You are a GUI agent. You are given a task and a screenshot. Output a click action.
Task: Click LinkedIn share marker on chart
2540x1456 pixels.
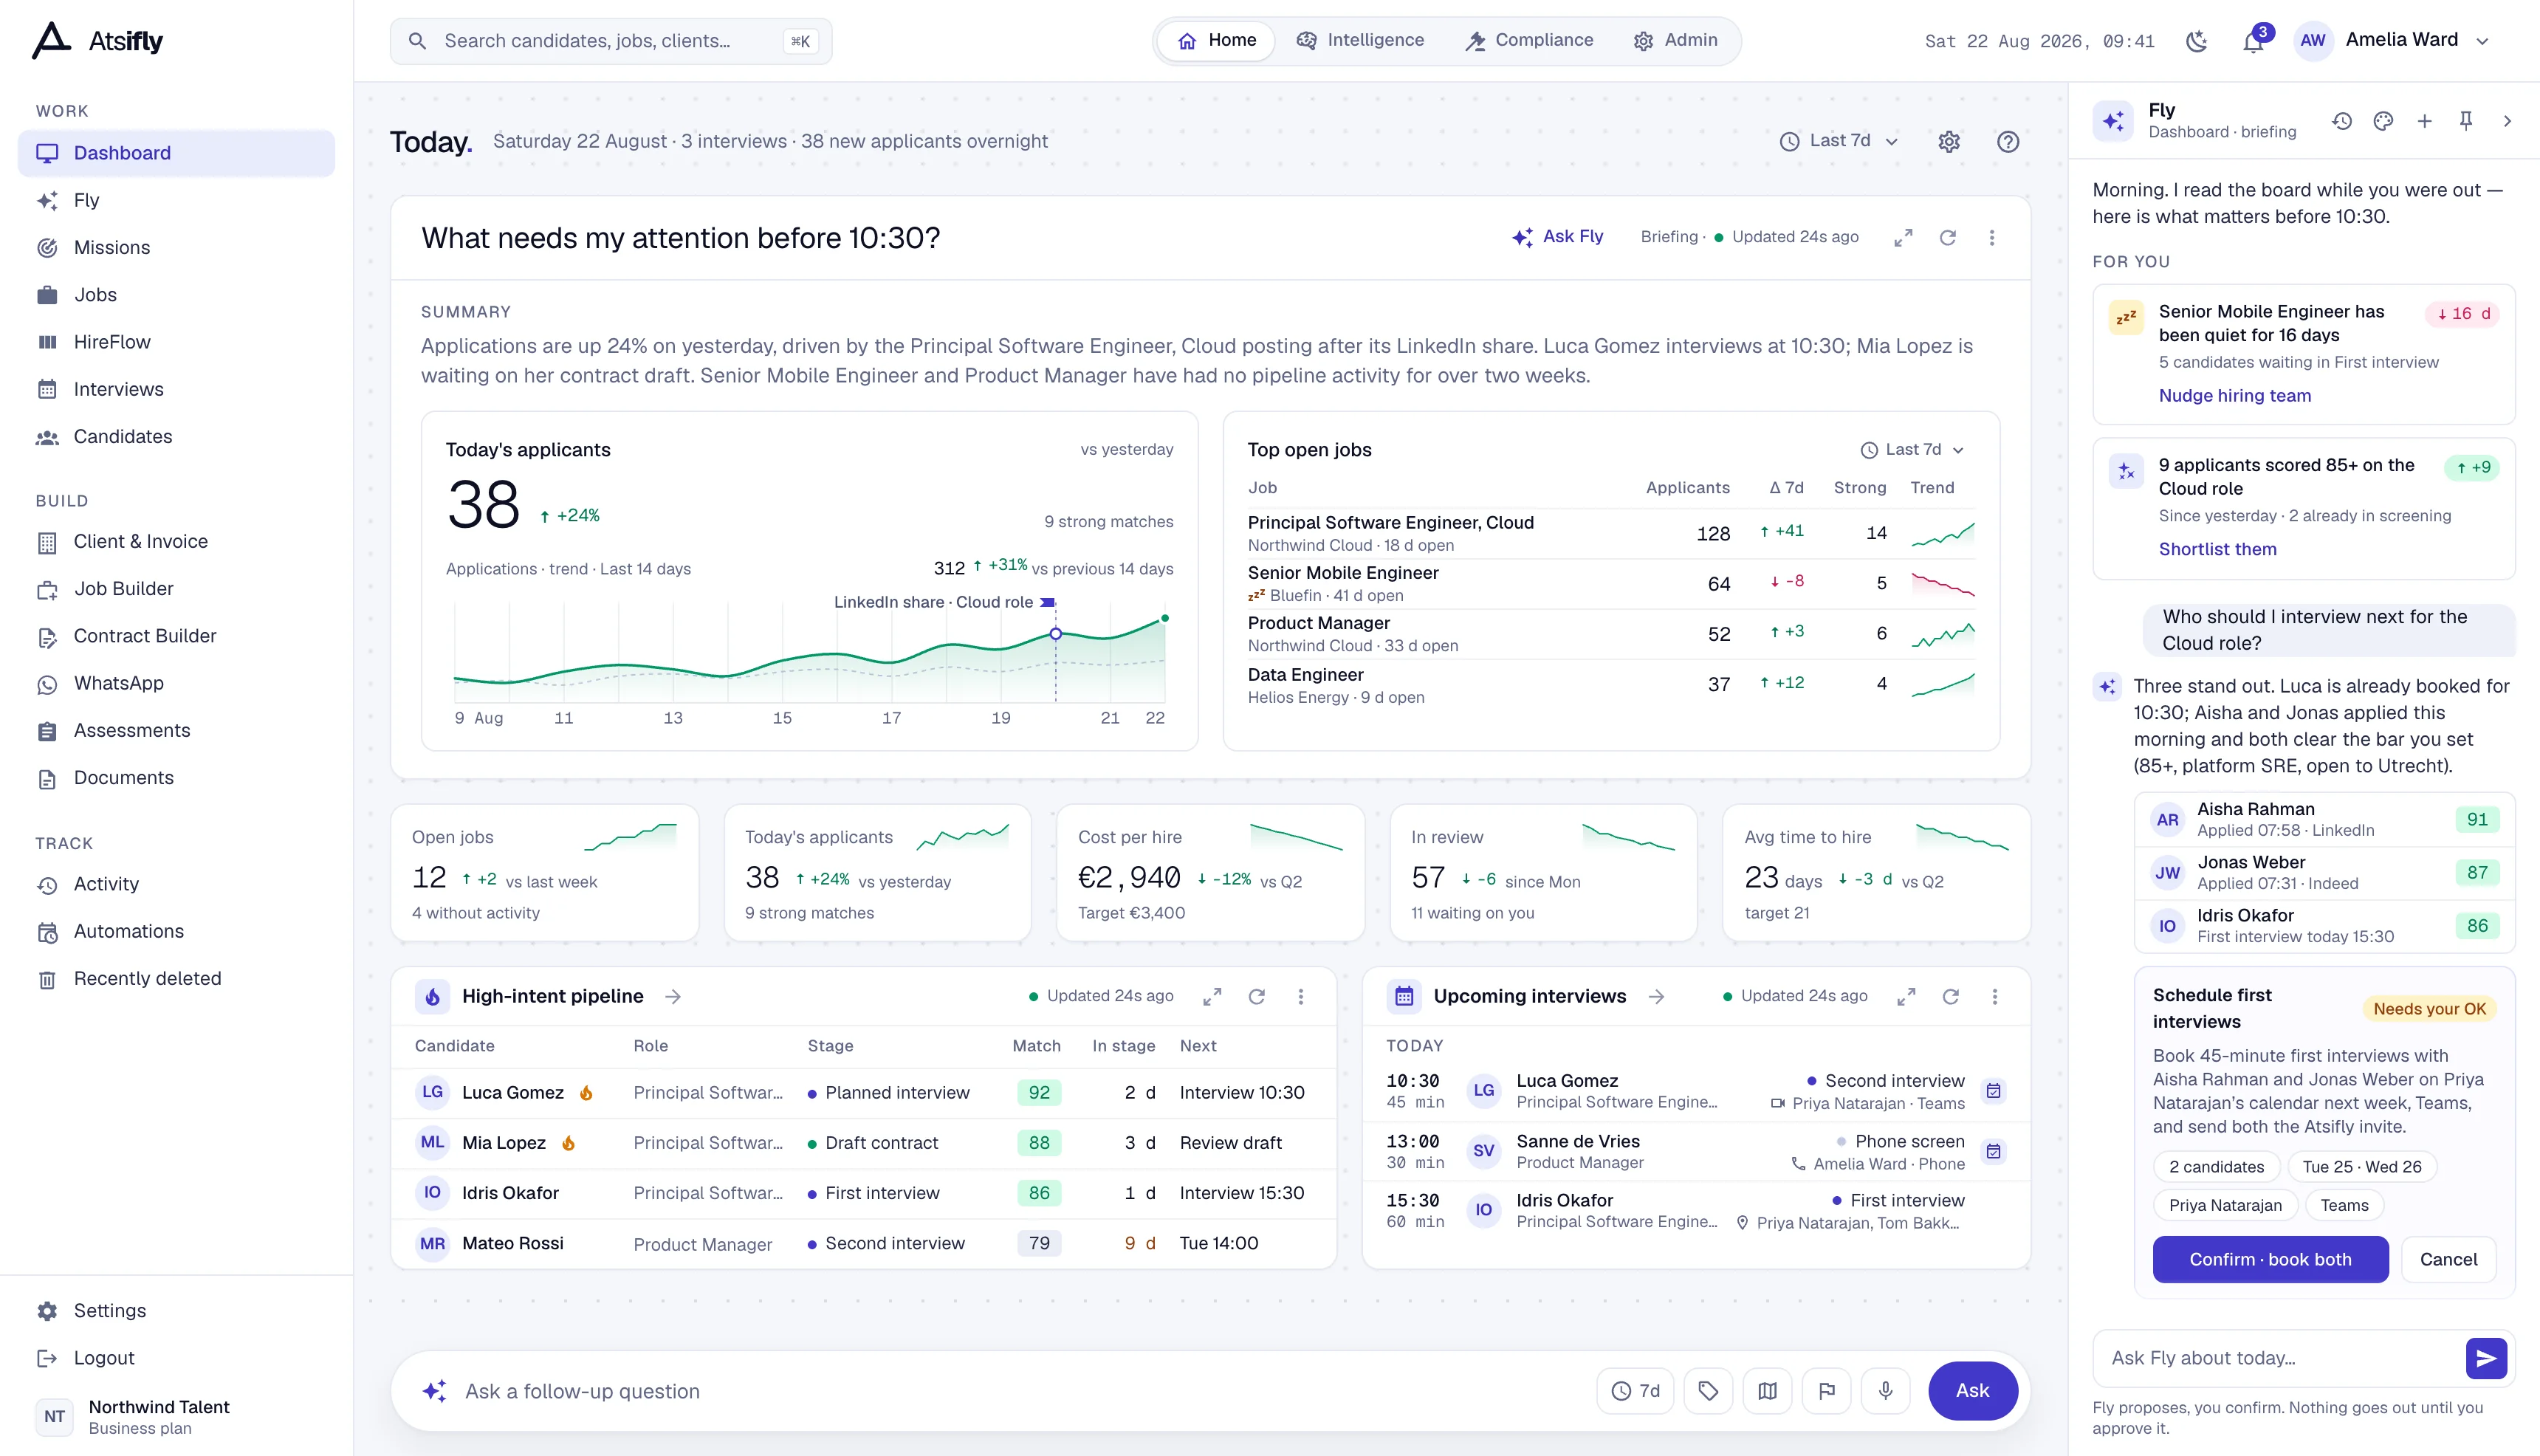1055,634
